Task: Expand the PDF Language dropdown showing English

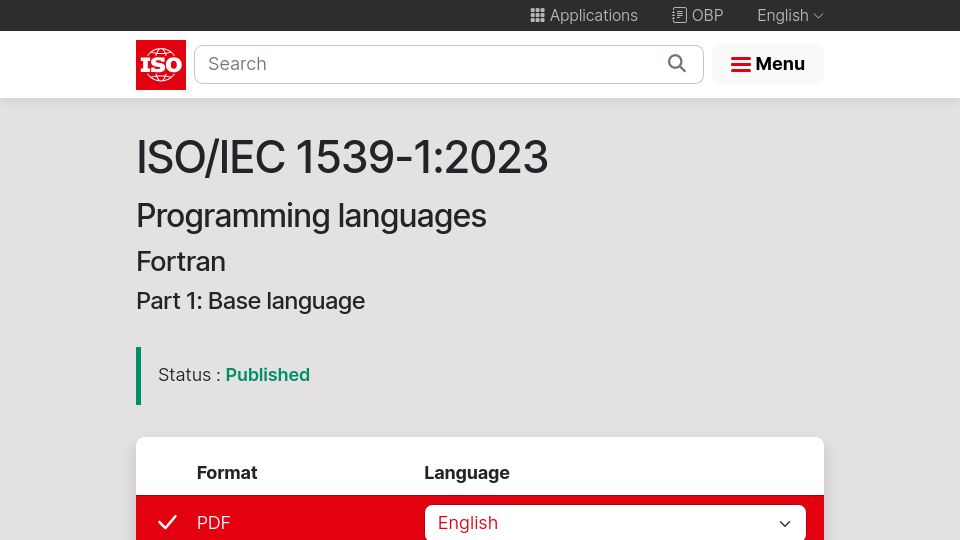Action: point(615,523)
